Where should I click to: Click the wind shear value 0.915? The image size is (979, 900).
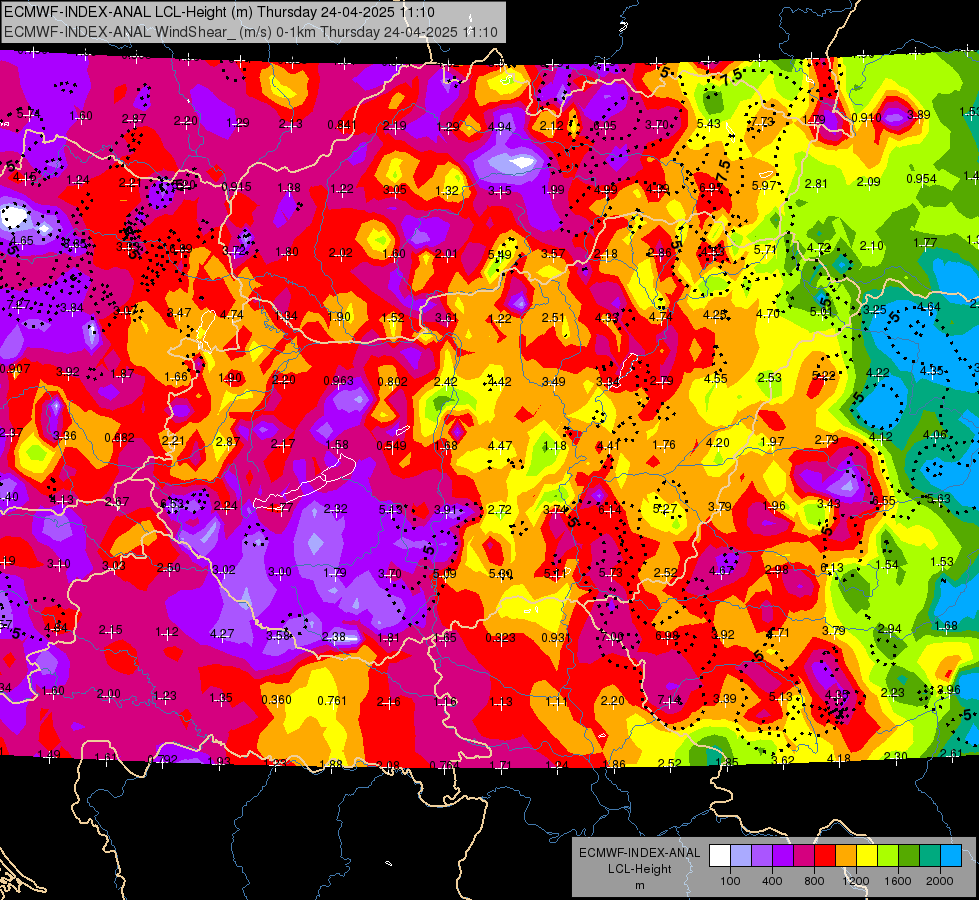tap(237, 187)
